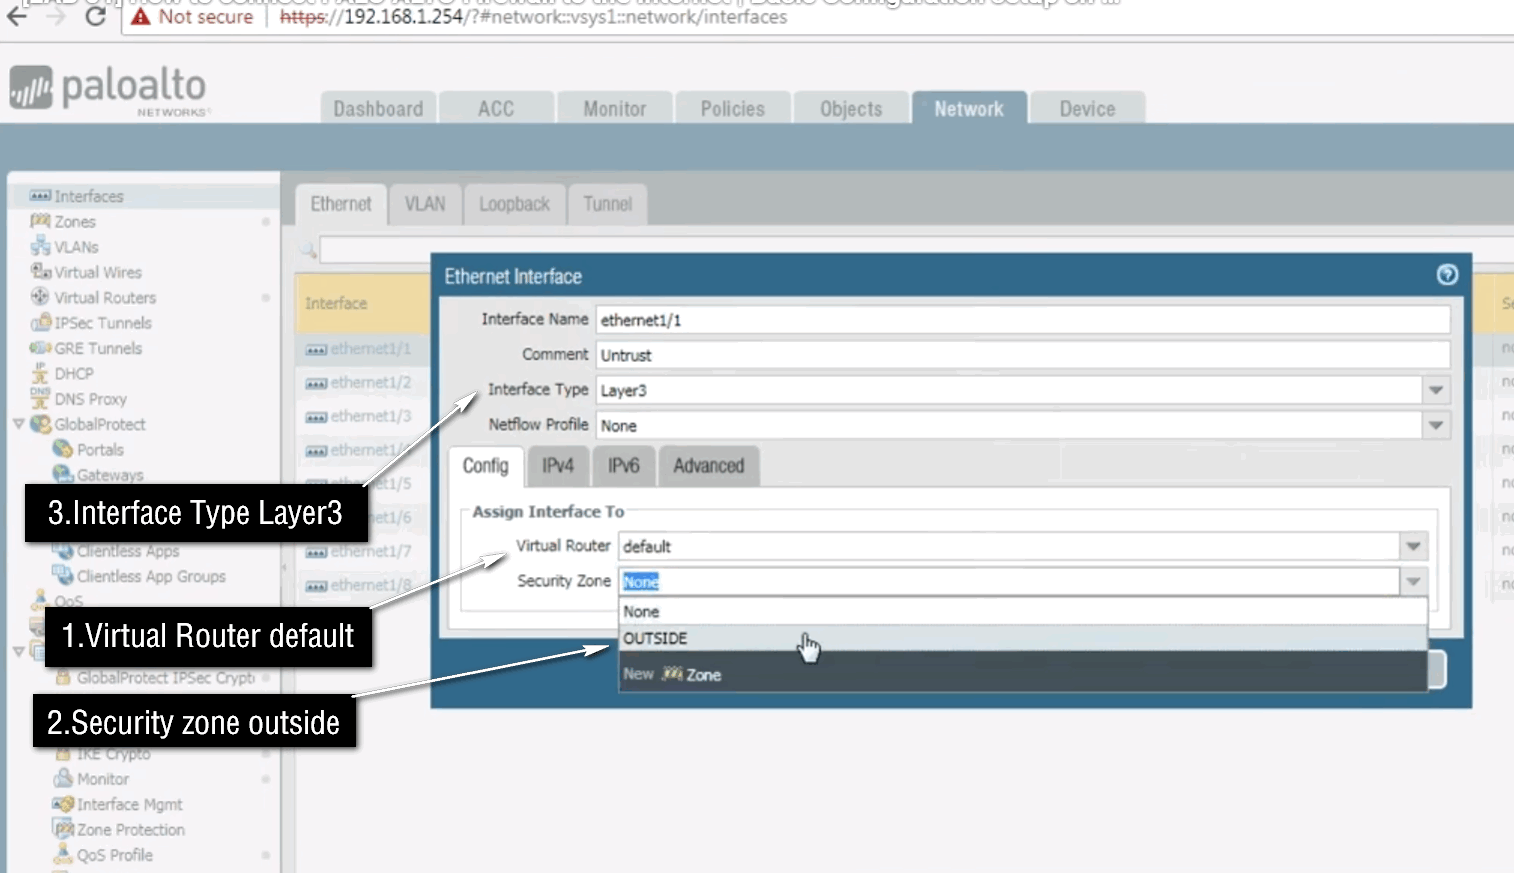Open the ACC tab

(496, 108)
